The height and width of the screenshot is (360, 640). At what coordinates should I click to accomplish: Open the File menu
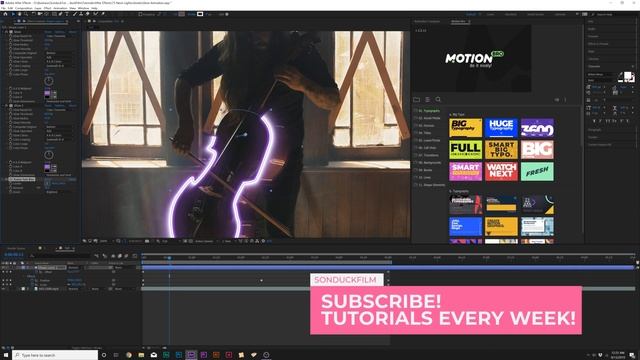tap(4, 8)
